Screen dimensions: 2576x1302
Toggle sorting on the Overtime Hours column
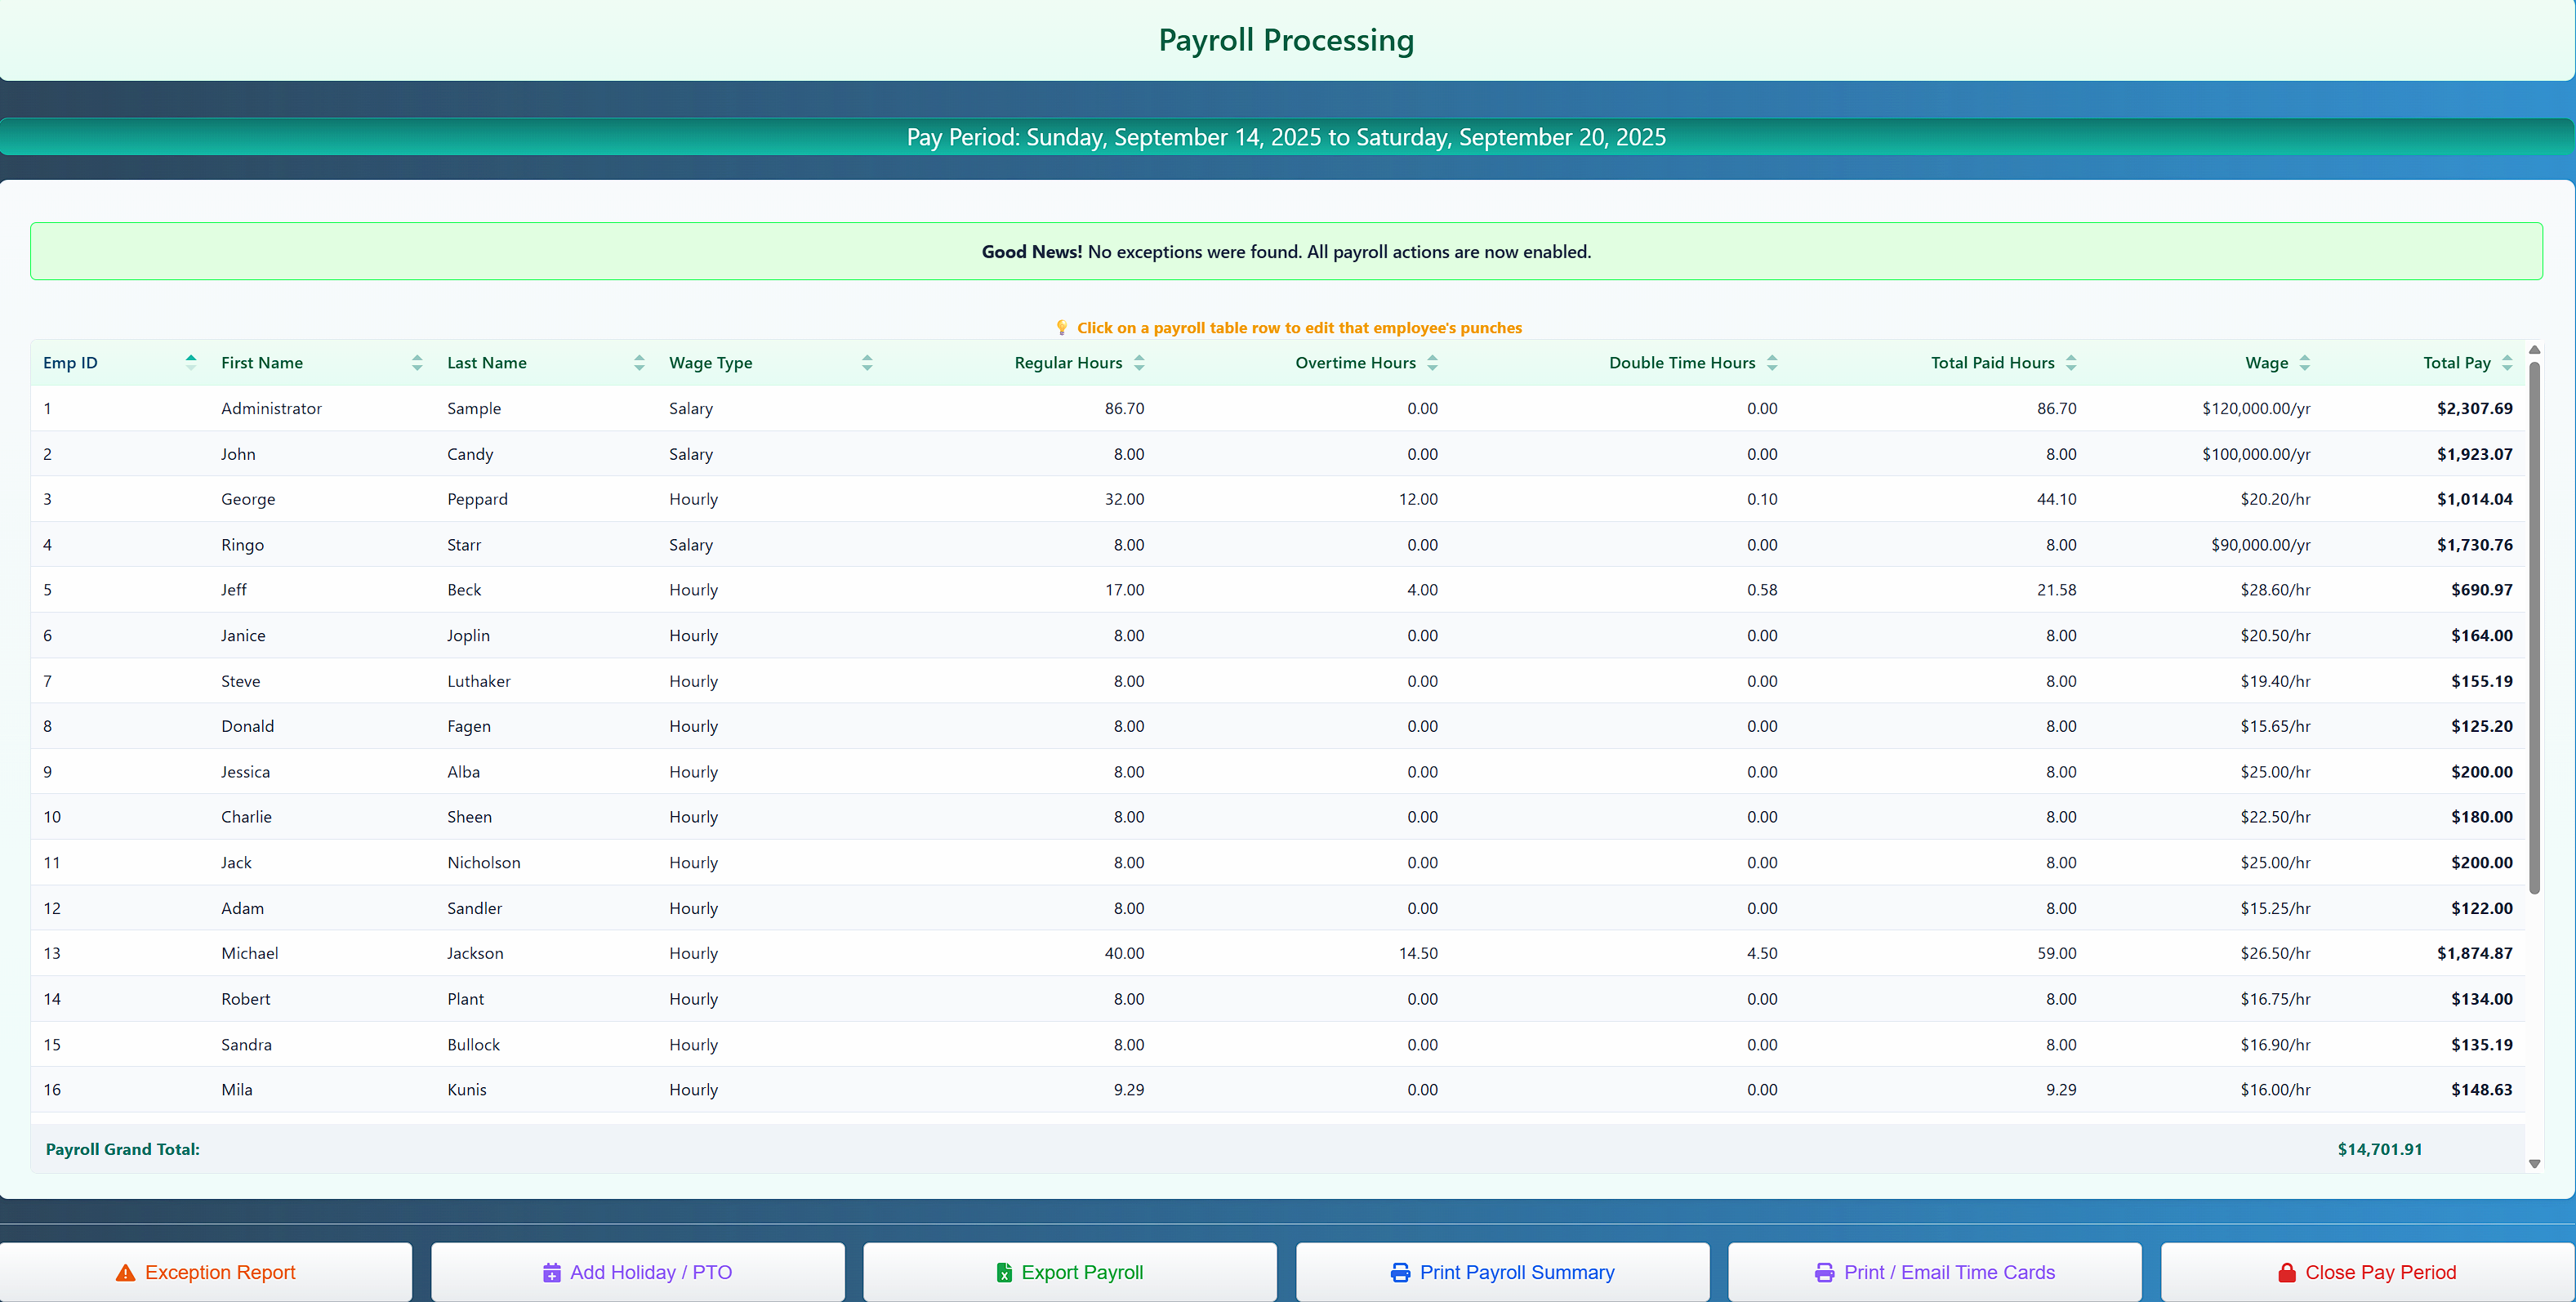click(x=1434, y=362)
